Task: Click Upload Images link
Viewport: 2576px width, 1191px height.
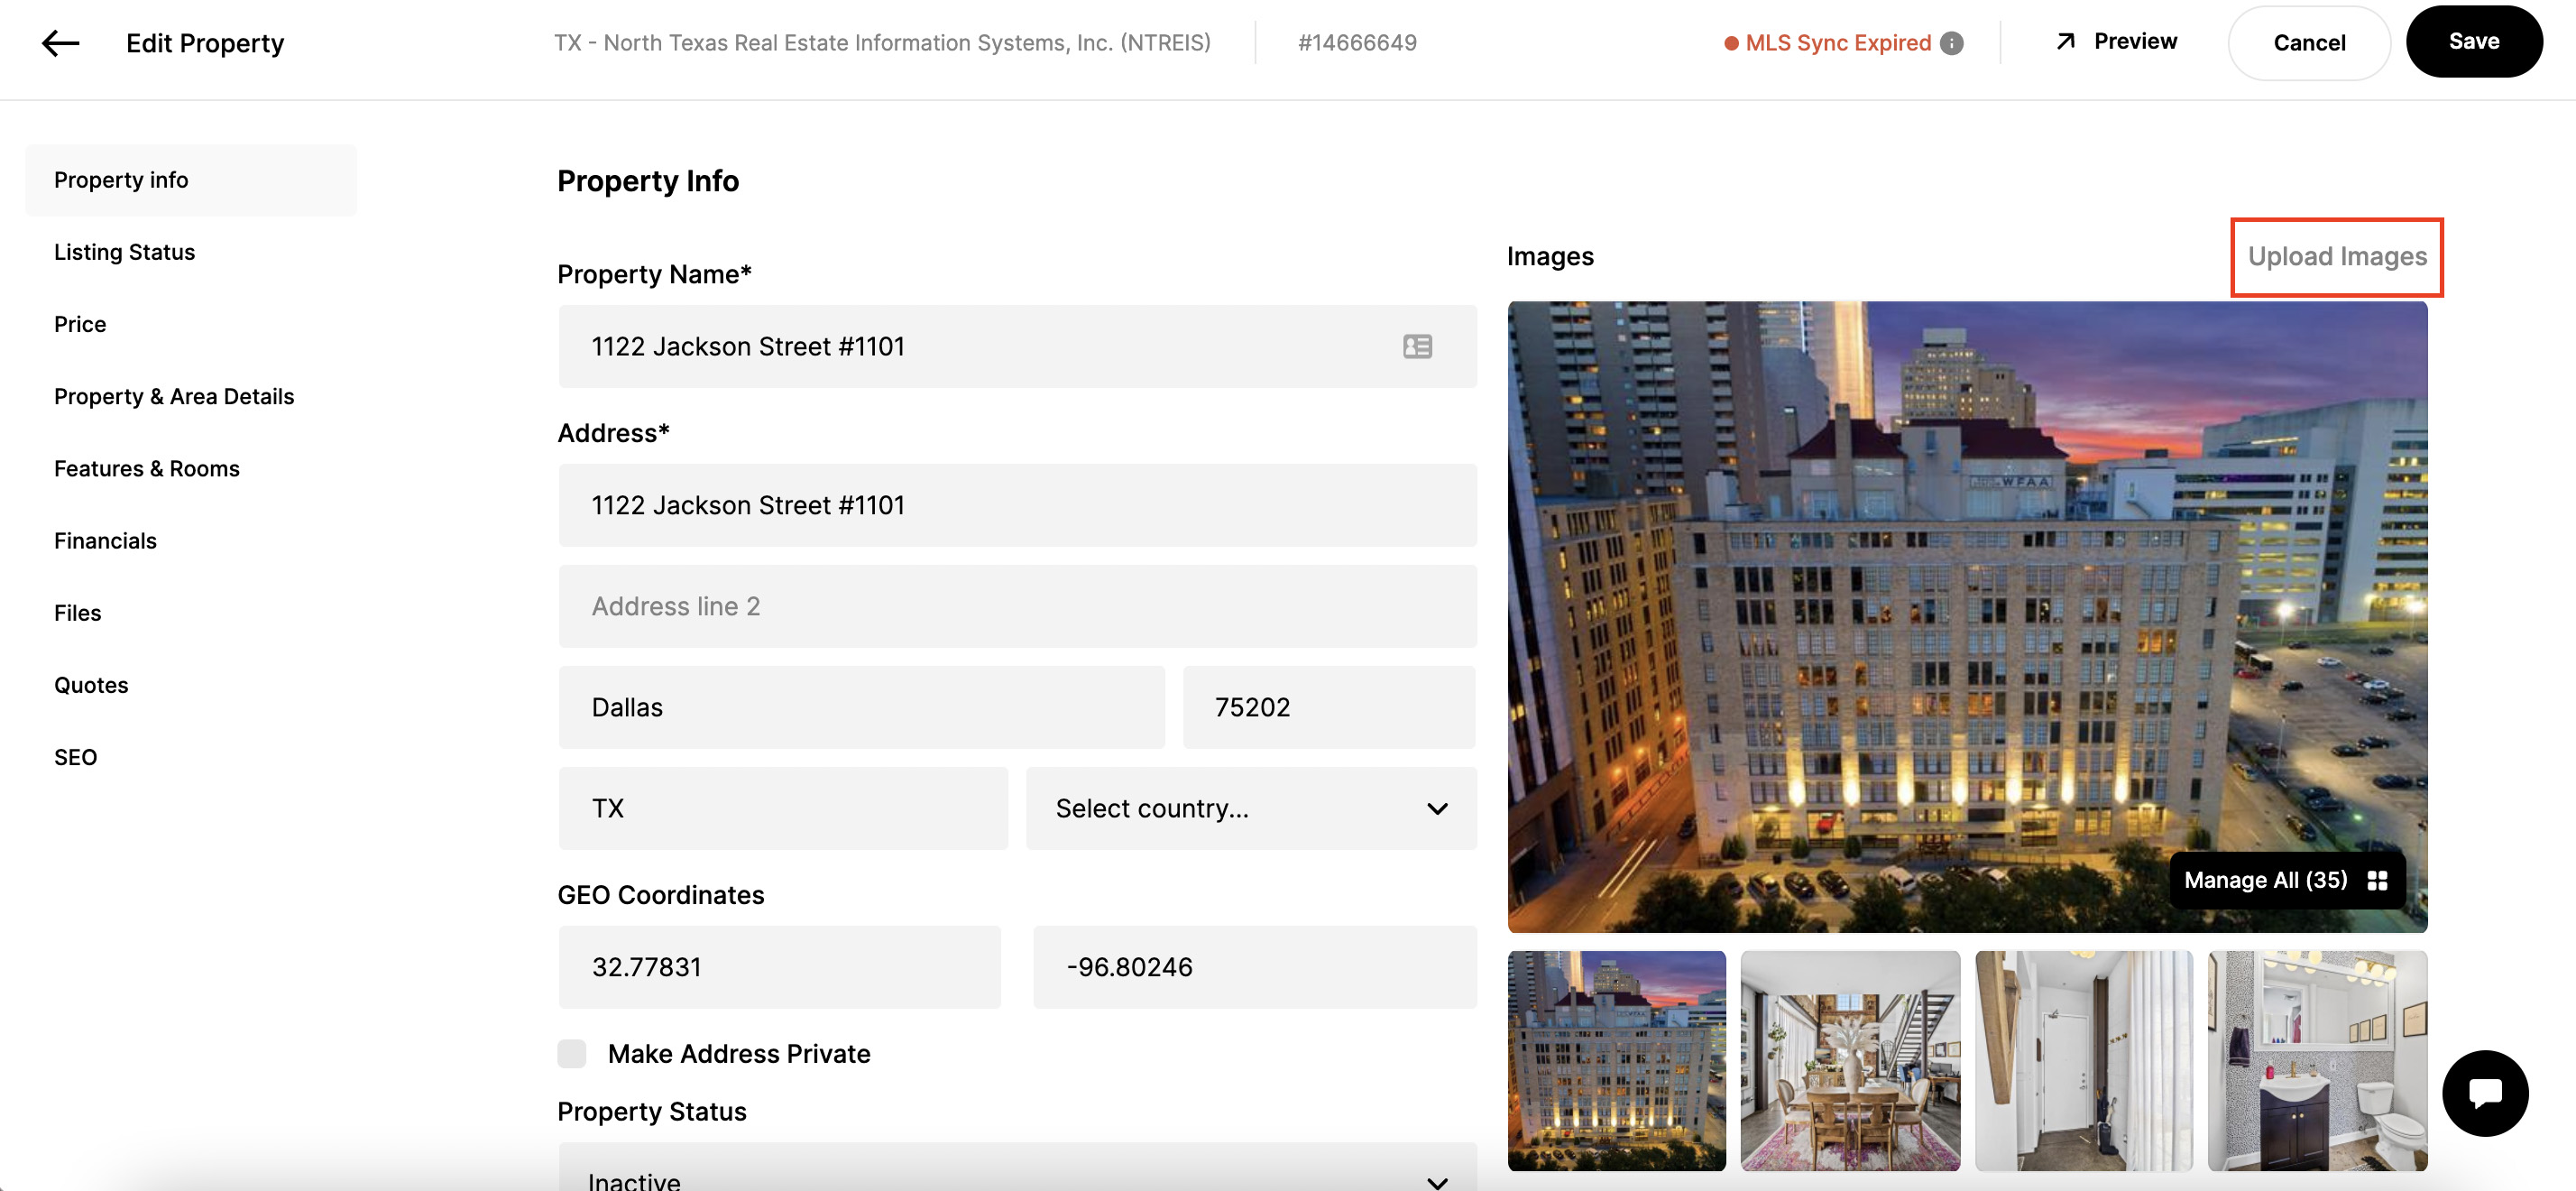Action: (x=2336, y=257)
